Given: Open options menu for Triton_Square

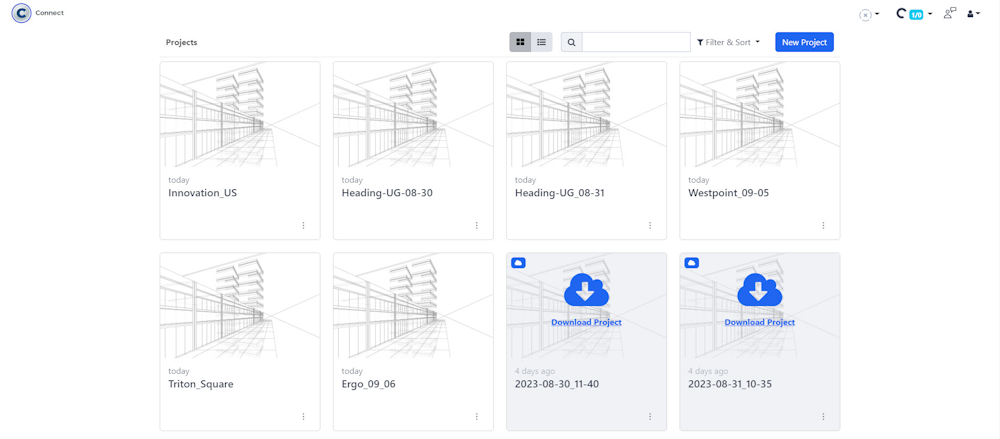Looking at the screenshot, I should point(303,416).
